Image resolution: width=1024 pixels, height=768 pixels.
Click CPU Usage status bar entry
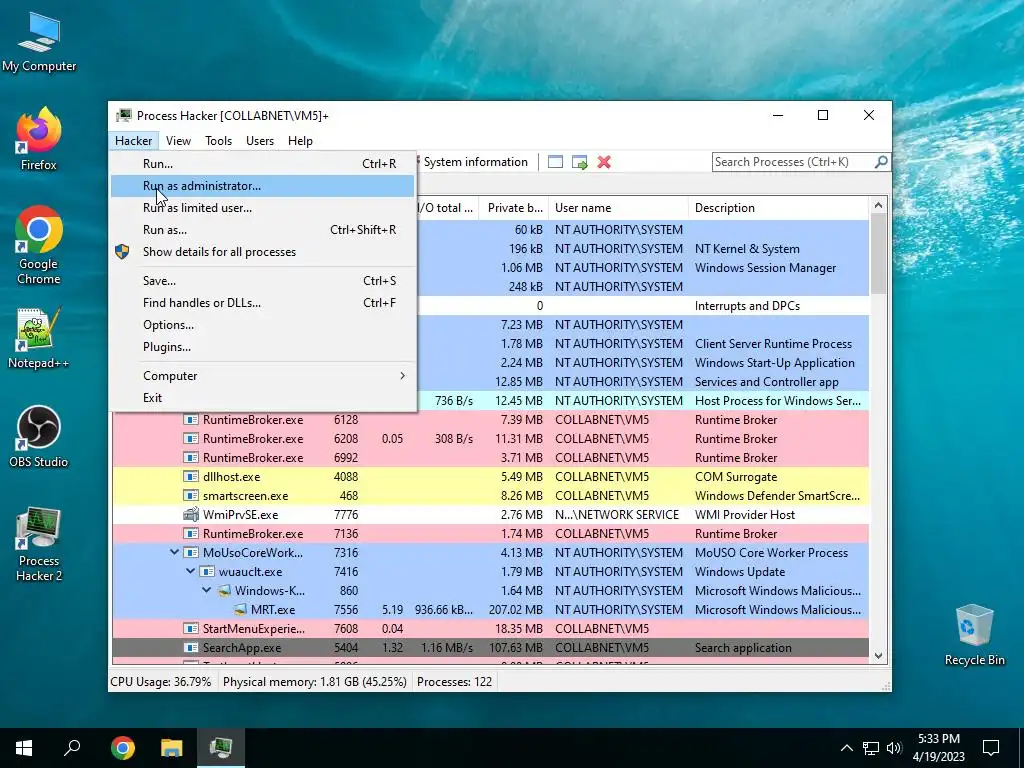pyautogui.click(x=161, y=682)
